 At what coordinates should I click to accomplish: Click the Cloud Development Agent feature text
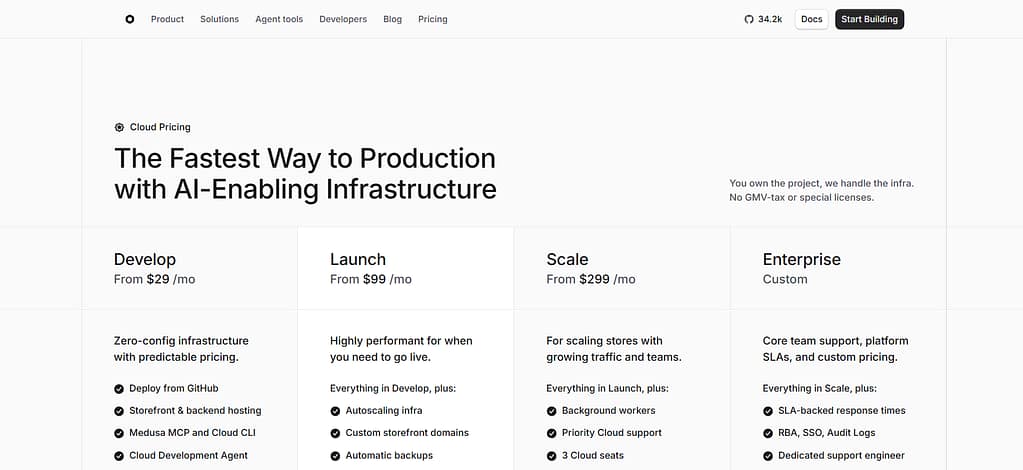(x=189, y=456)
